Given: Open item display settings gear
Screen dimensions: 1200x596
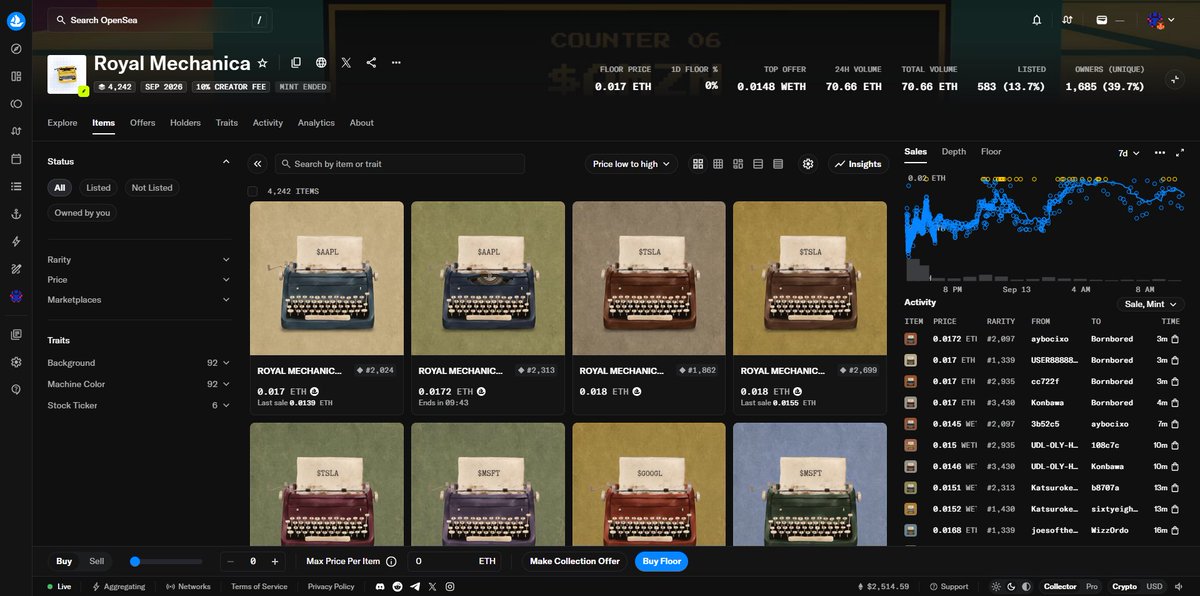Looking at the screenshot, I should (x=808, y=164).
